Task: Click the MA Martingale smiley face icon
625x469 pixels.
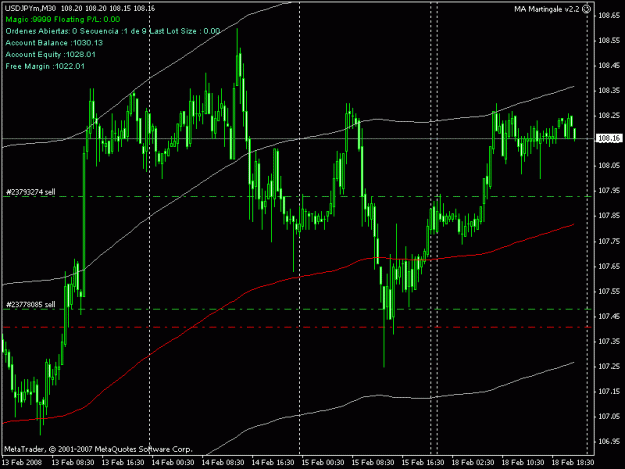Action: (x=586, y=9)
